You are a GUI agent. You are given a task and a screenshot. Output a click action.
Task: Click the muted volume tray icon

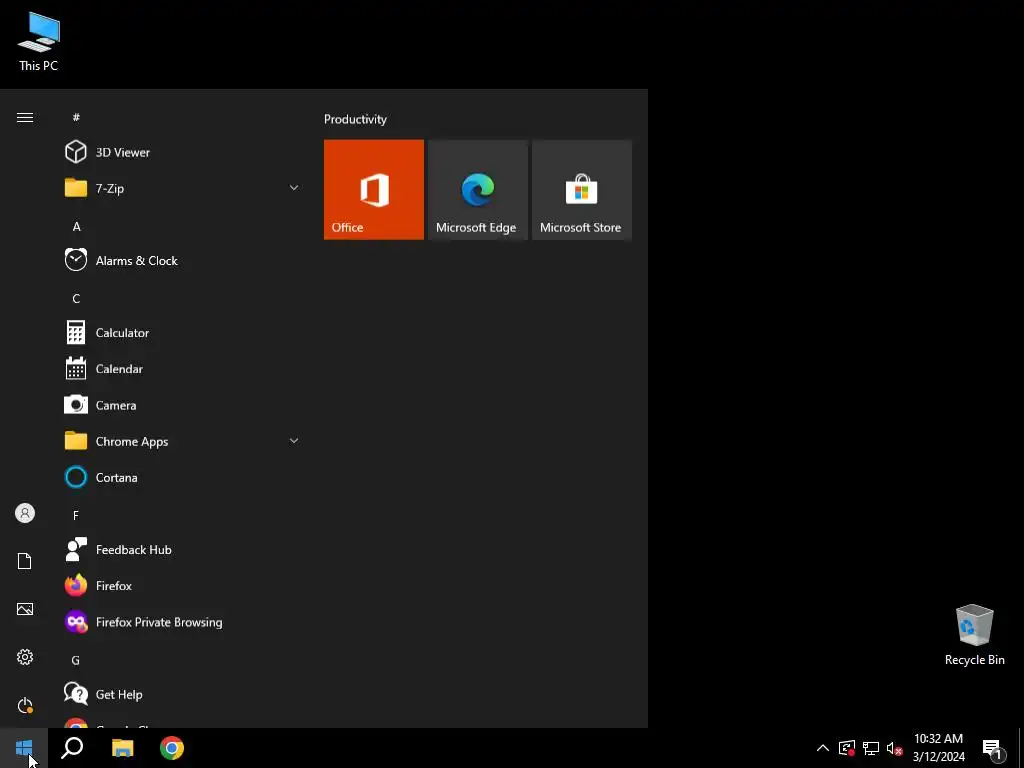click(x=895, y=748)
